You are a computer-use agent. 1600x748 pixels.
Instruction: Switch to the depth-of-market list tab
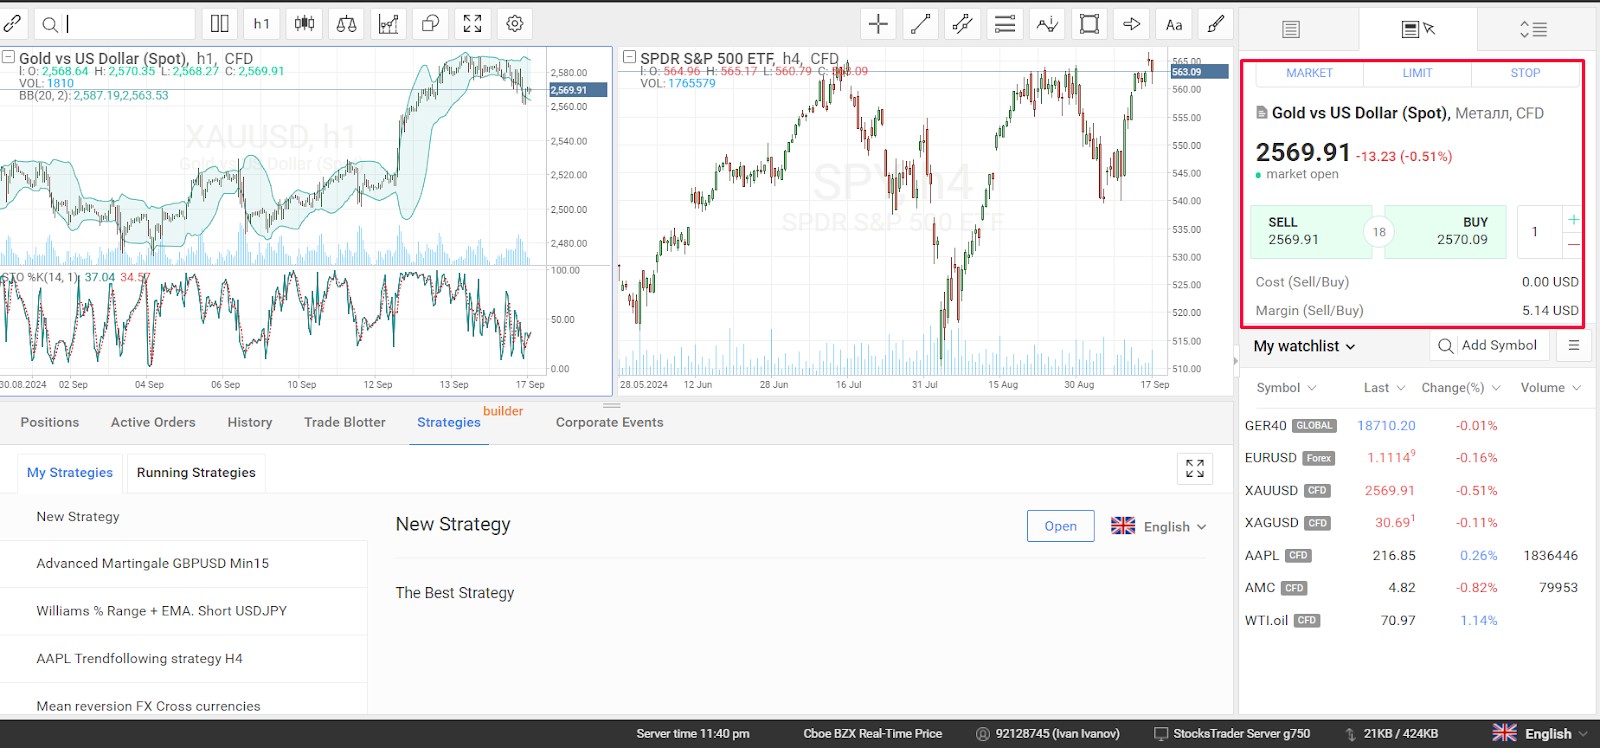click(x=1534, y=29)
